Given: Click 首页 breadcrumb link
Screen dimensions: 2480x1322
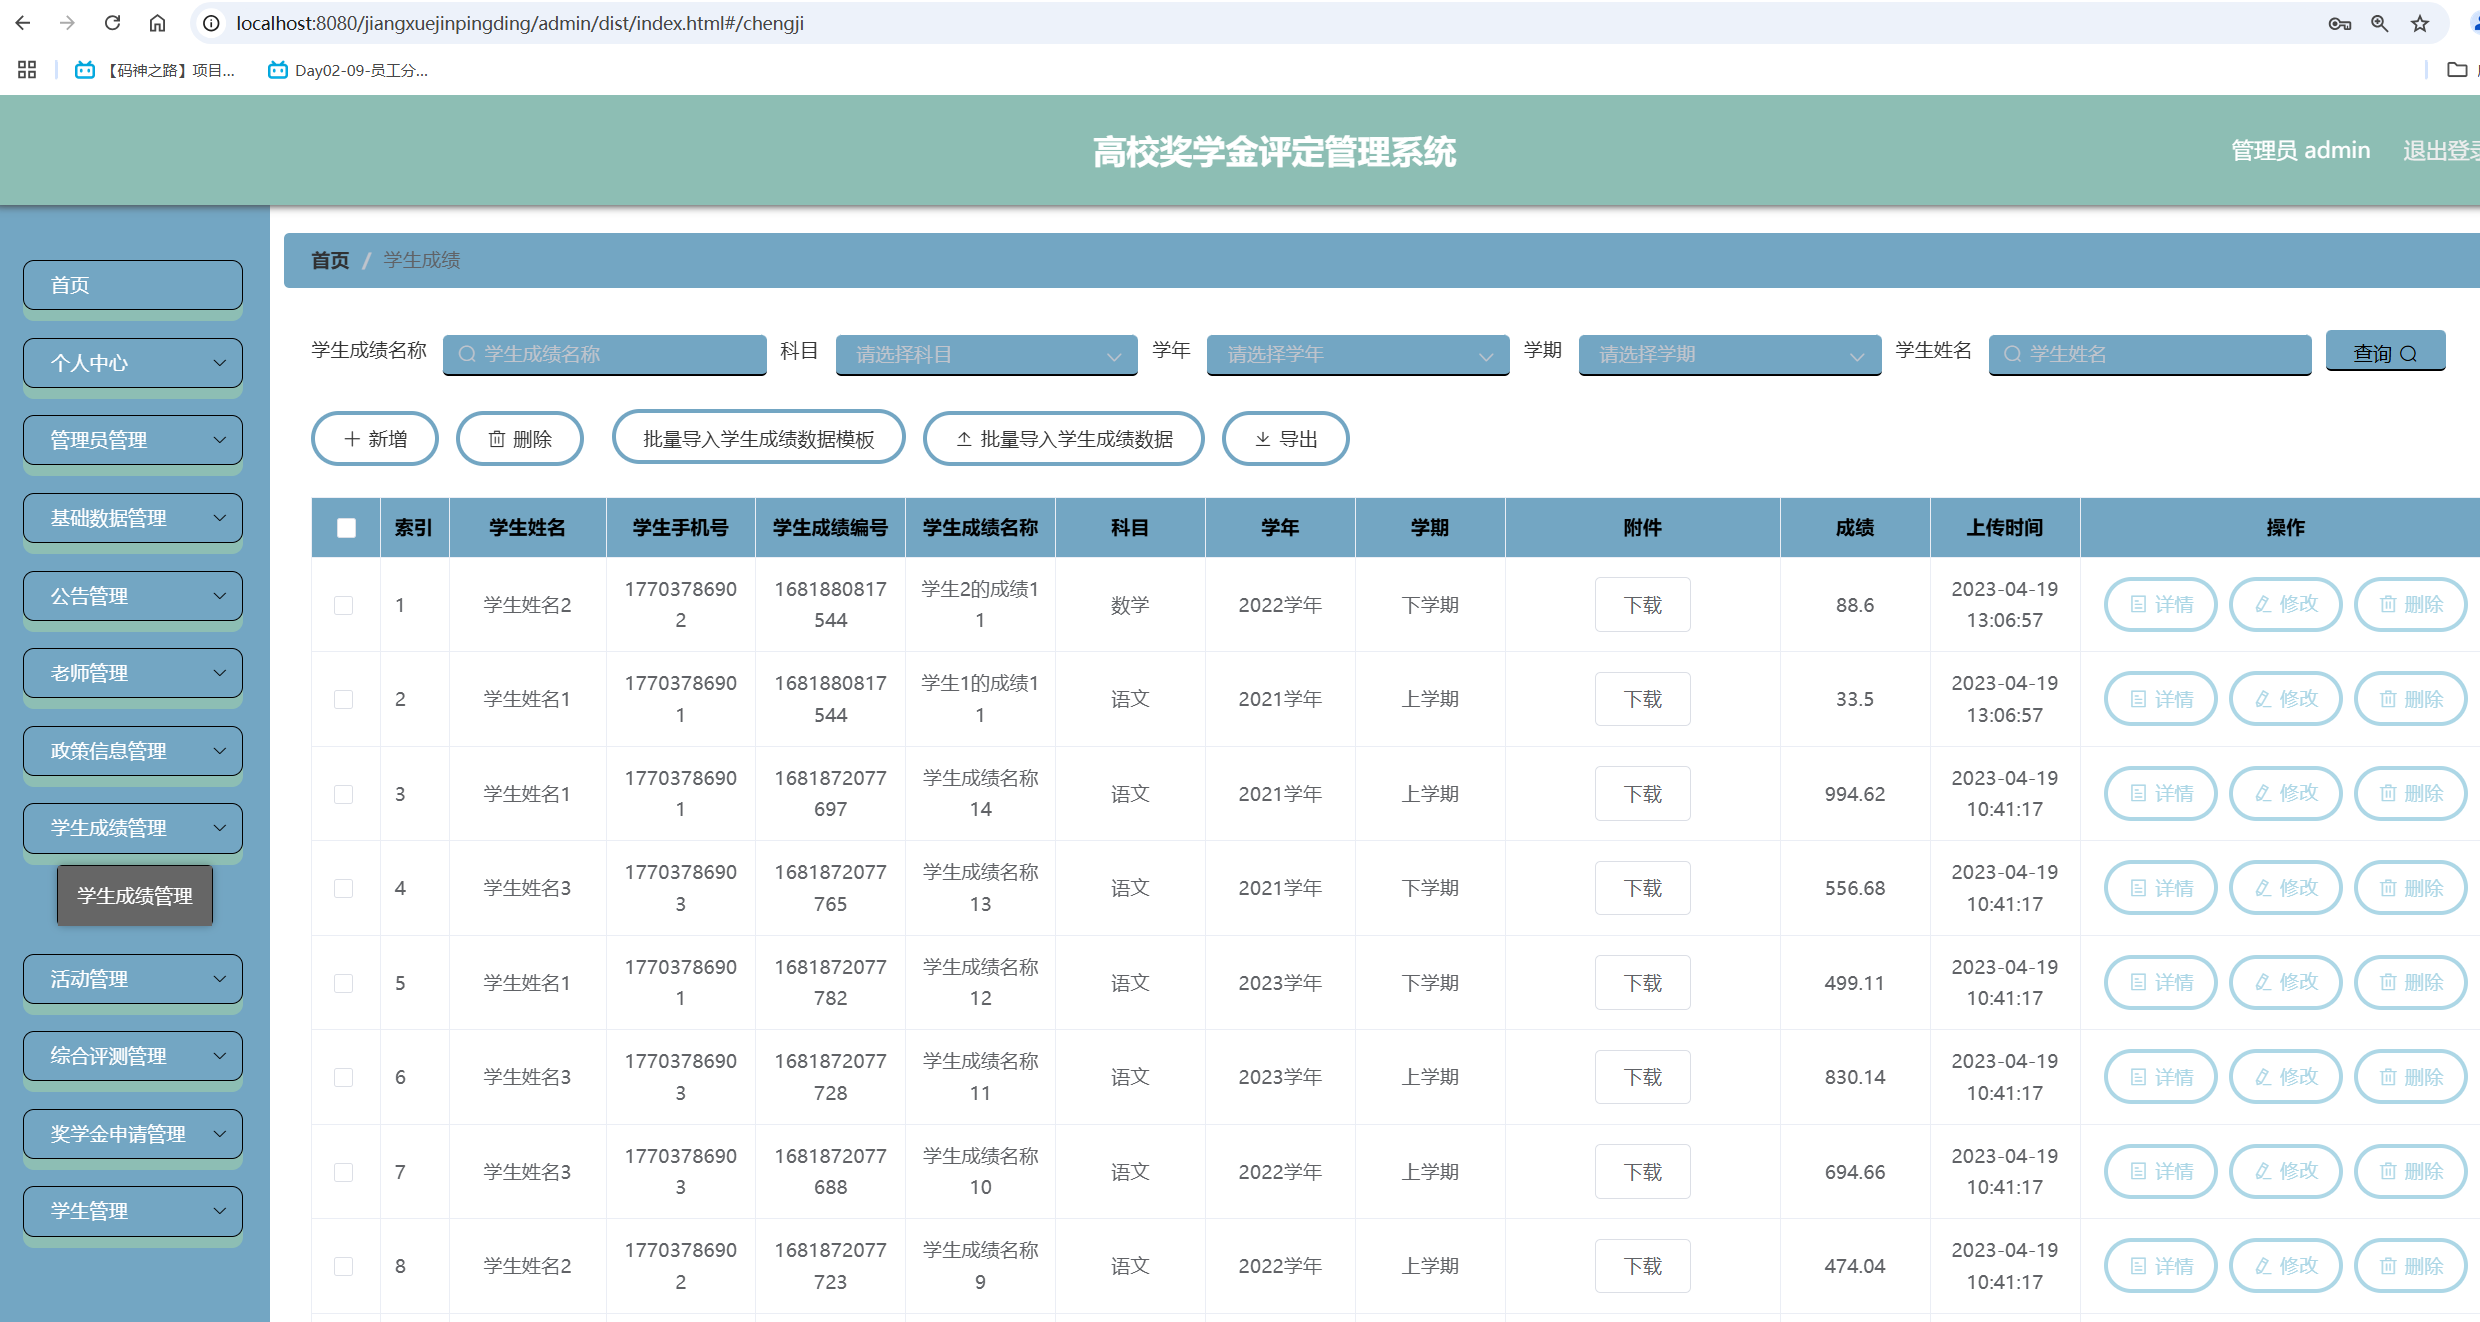Looking at the screenshot, I should [x=330, y=260].
